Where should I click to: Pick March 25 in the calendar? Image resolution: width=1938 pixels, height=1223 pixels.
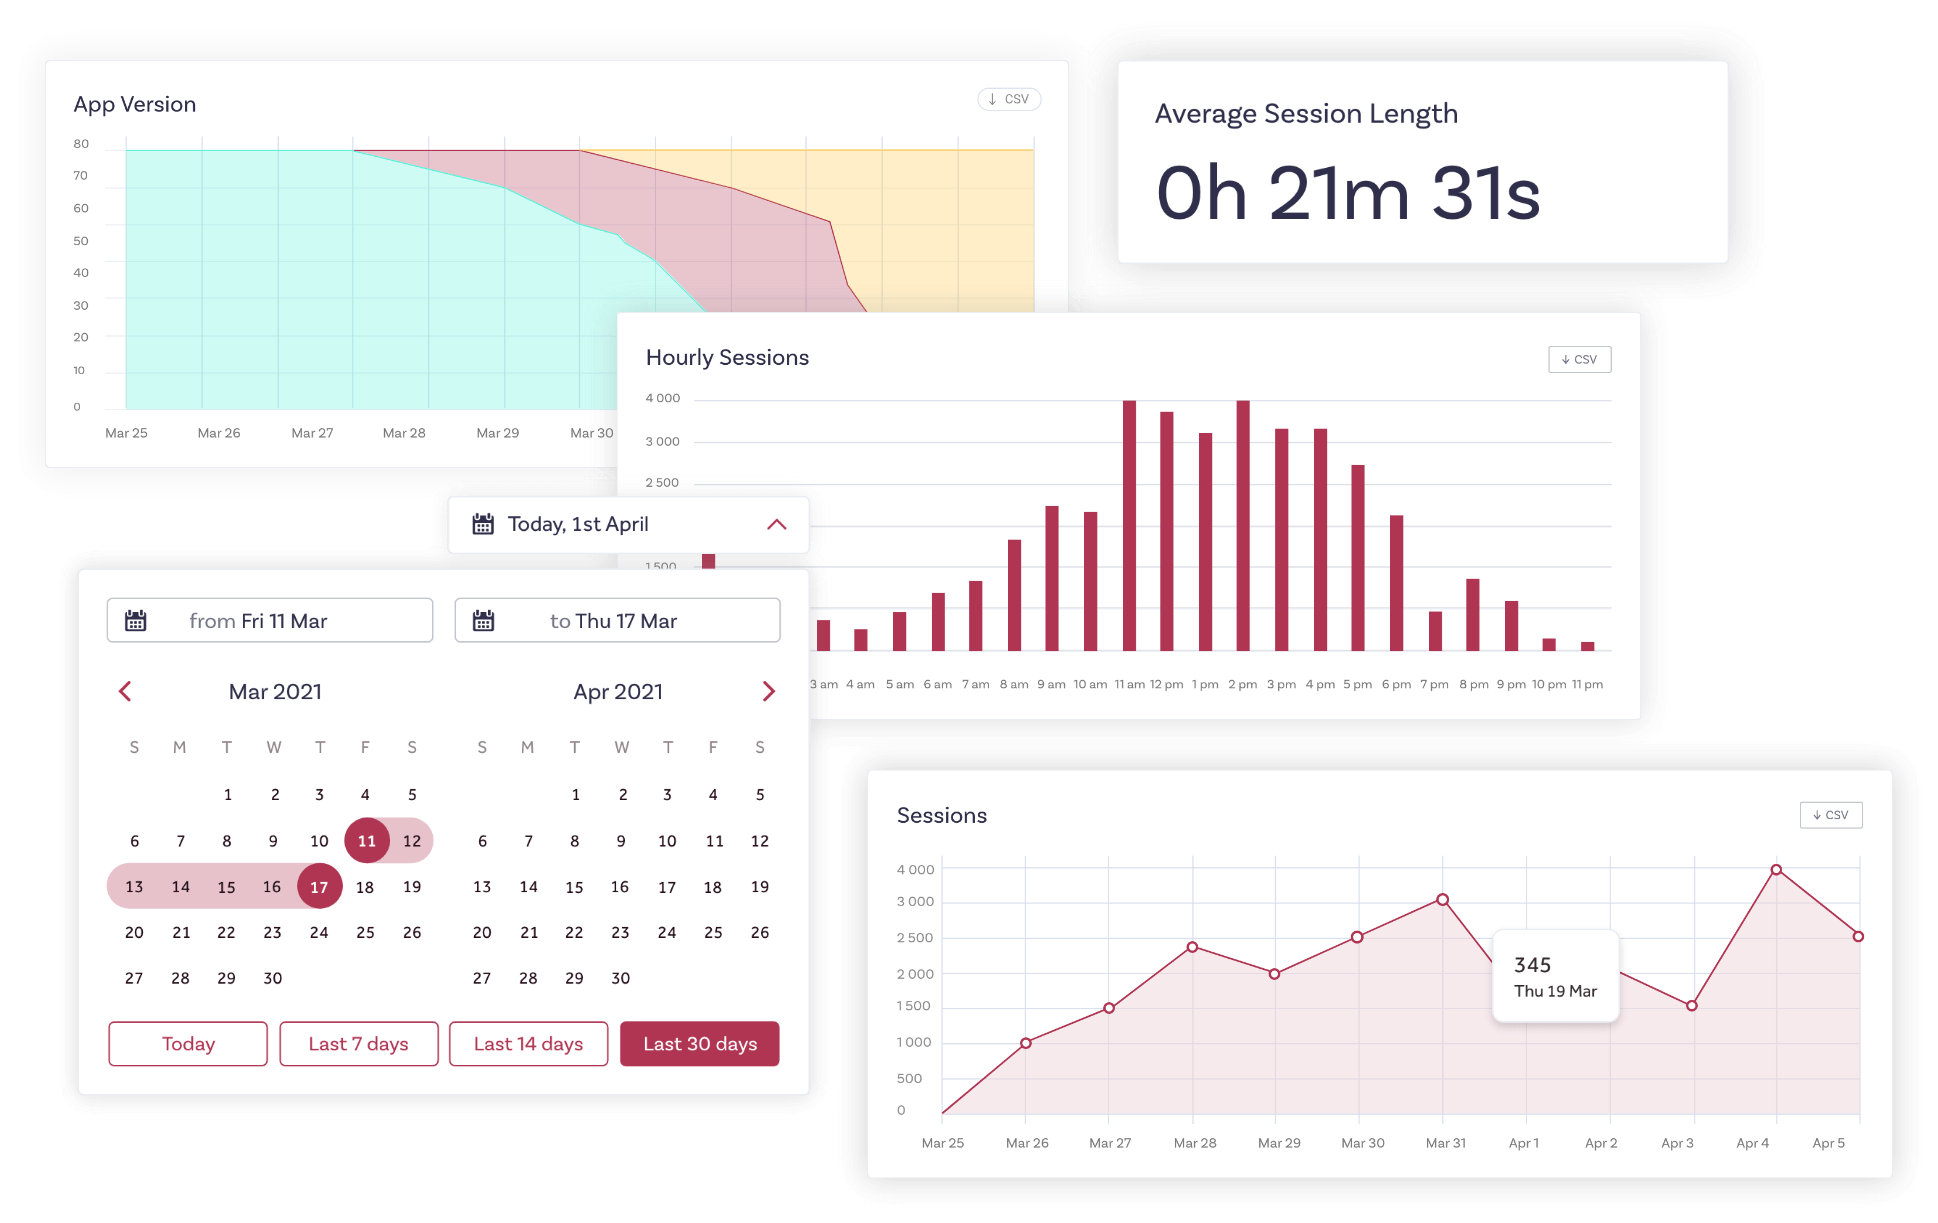point(365,932)
